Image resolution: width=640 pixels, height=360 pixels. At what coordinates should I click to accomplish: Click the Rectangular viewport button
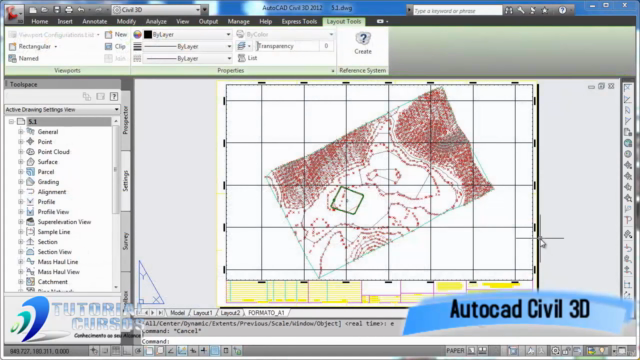tap(33, 47)
